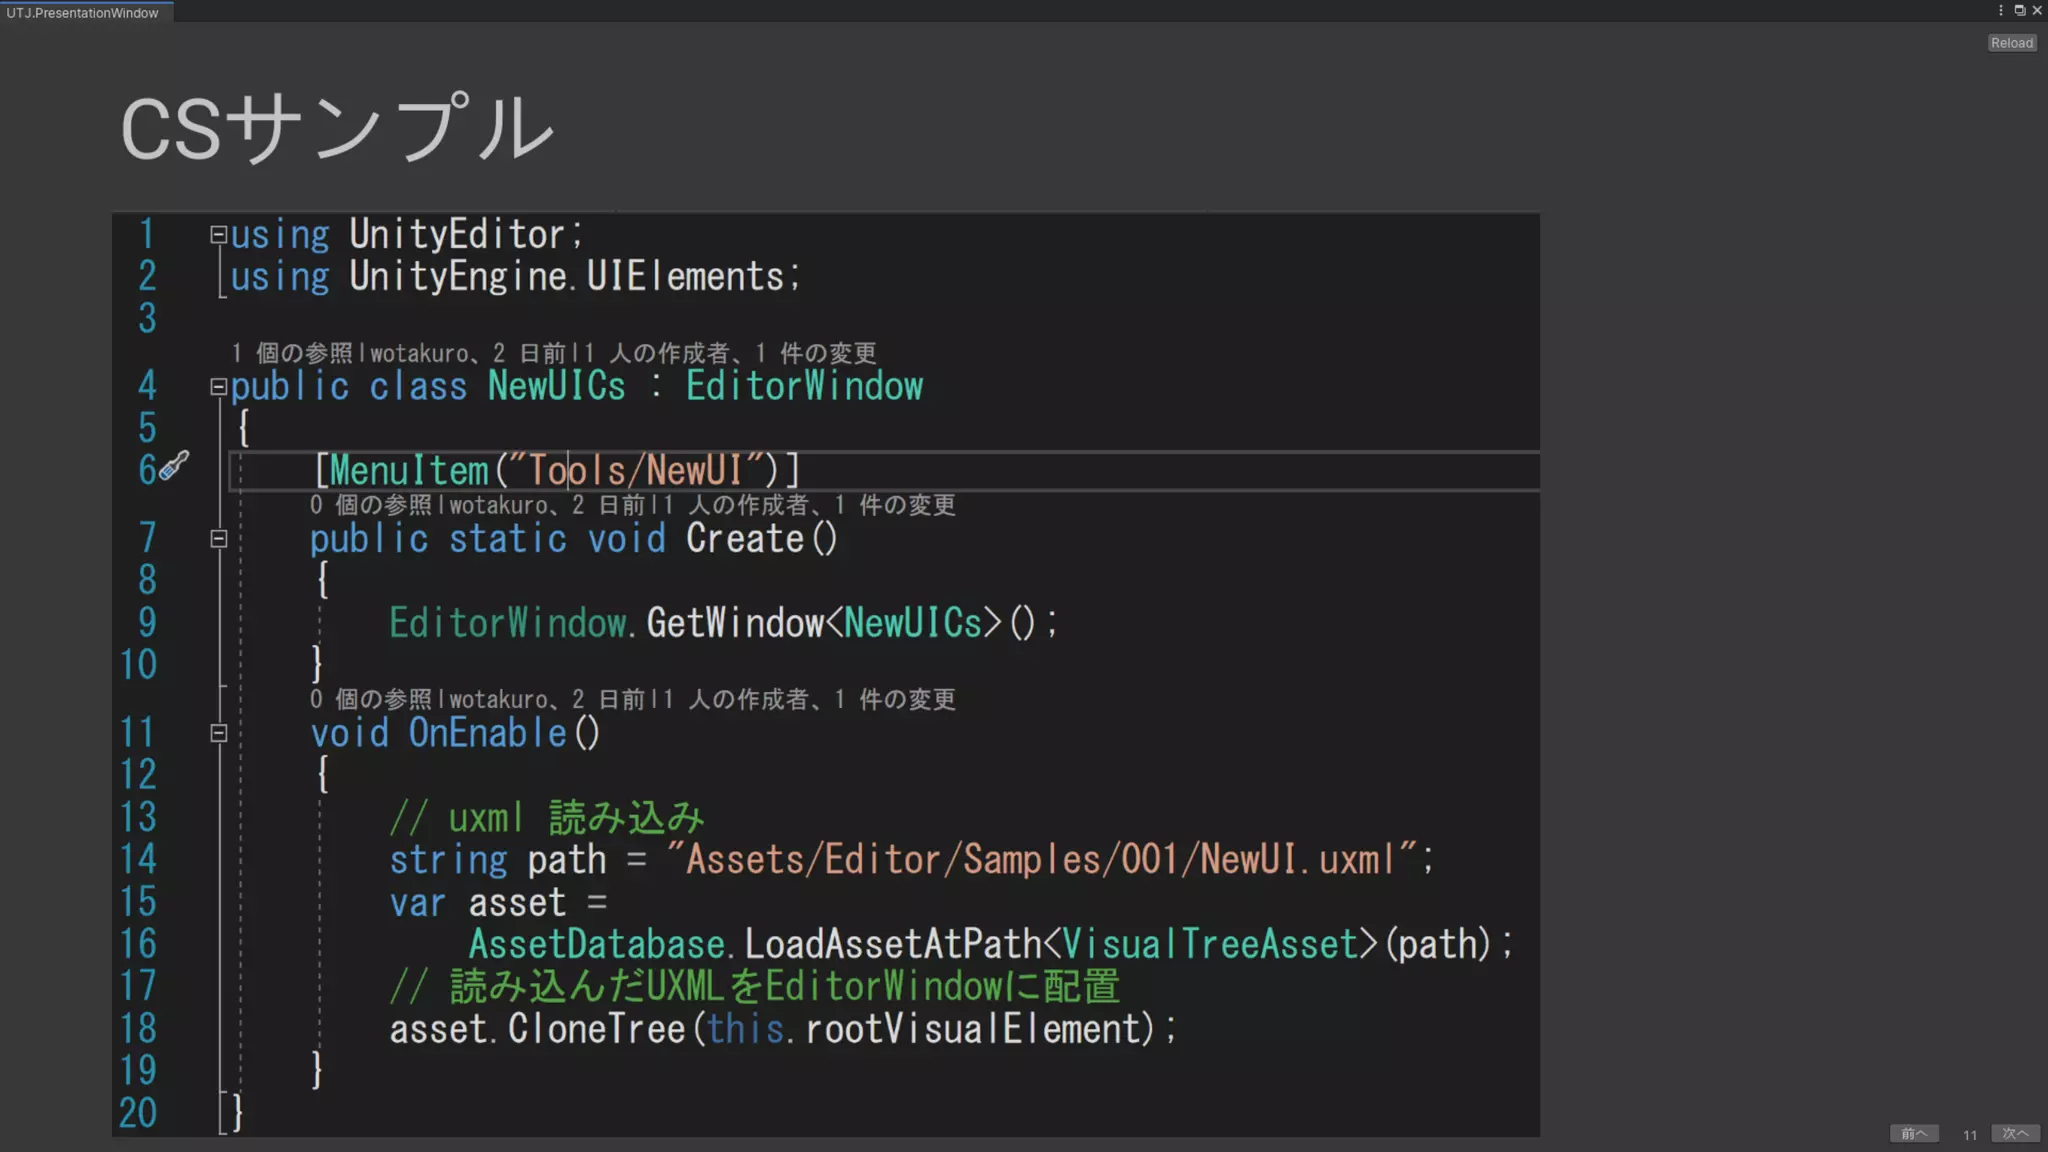Click the slide number 11 indicator

(1969, 1135)
